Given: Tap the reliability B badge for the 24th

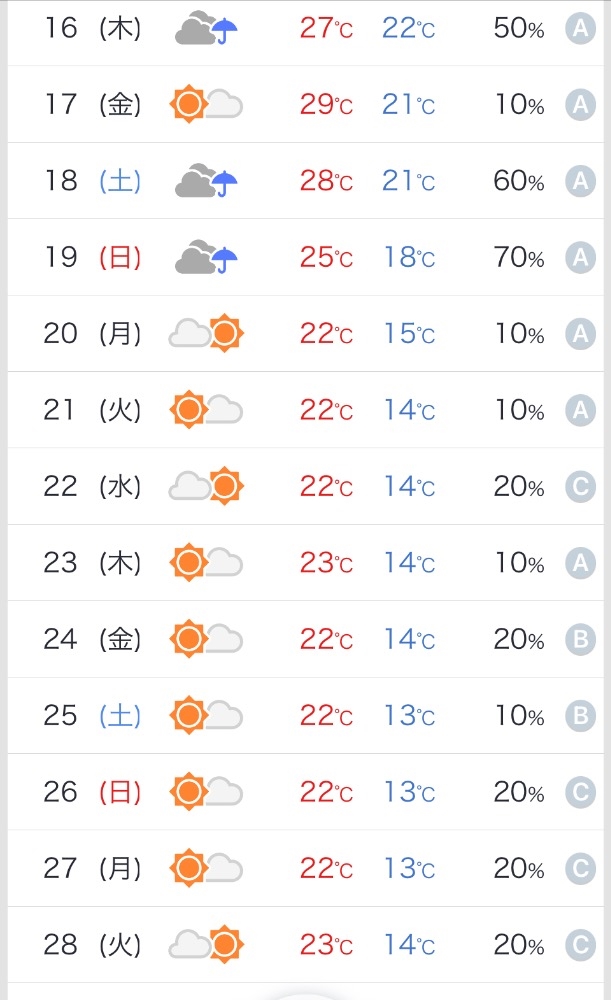Looking at the screenshot, I should (580, 640).
